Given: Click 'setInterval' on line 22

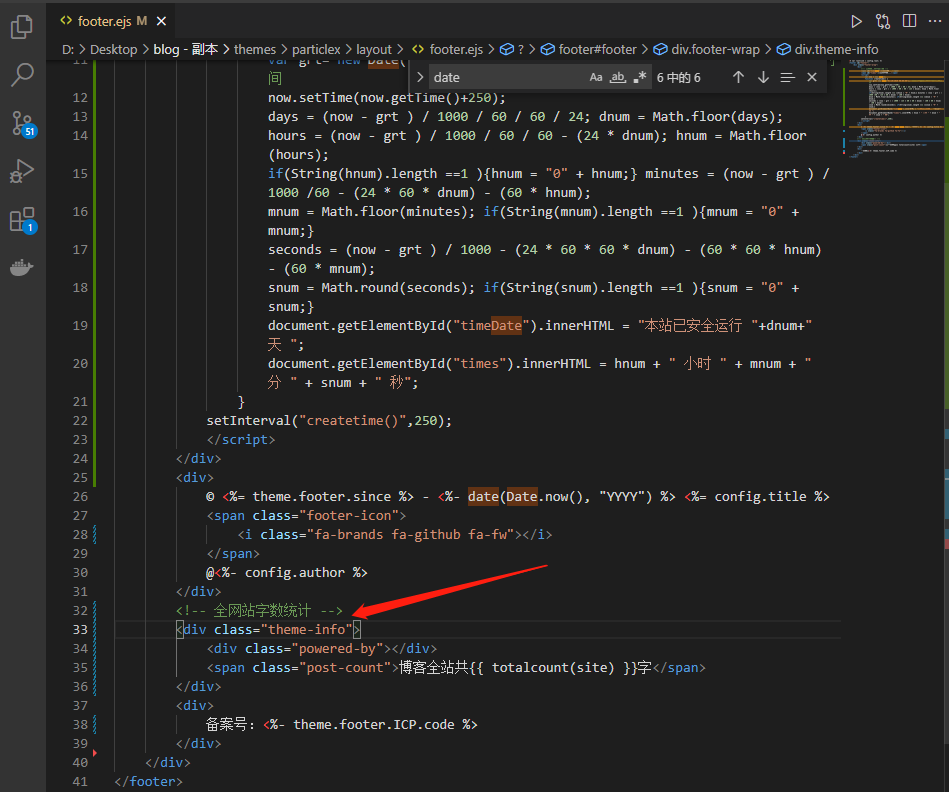Looking at the screenshot, I should [x=248, y=421].
